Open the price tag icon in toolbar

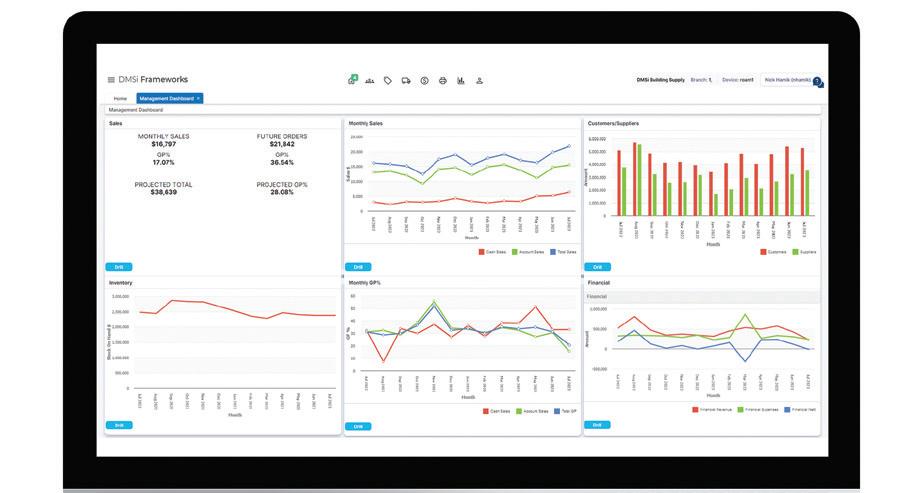(x=388, y=81)
